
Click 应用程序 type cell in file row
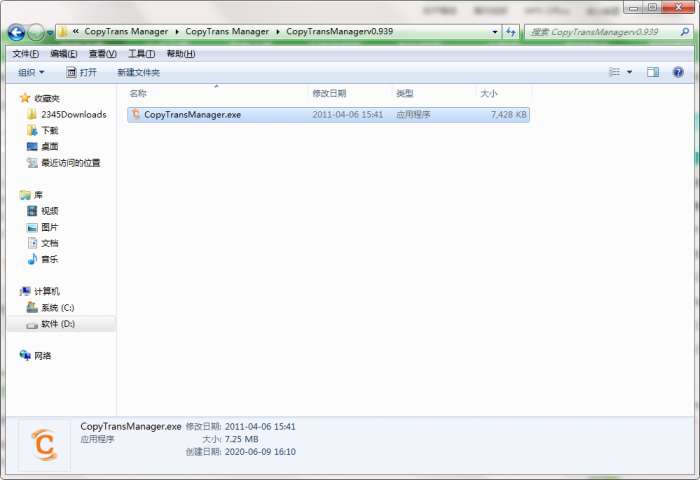[x=413, y=115]
